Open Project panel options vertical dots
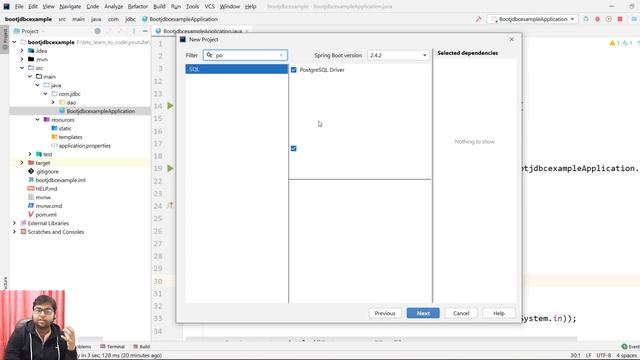Image resolution: width=640 pixels, height=360 pixels. click(133, 31)
